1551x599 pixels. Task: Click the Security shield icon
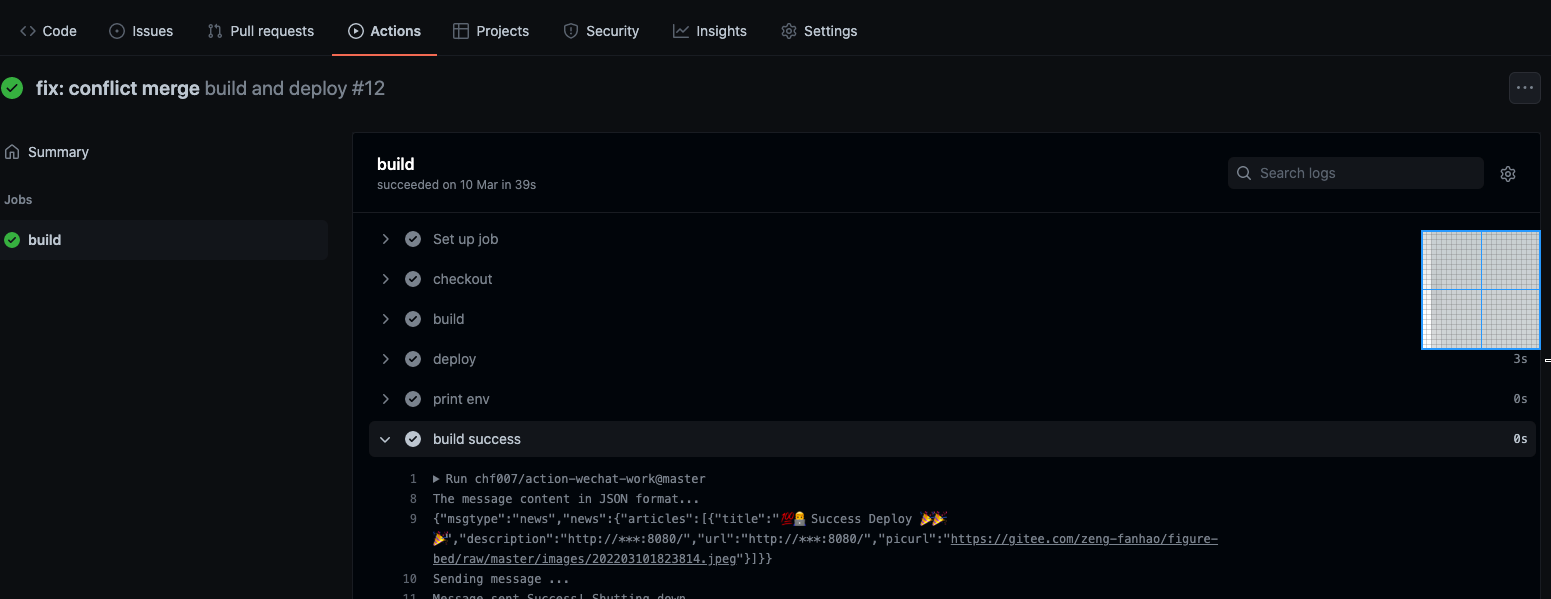[x=571, y=31]
